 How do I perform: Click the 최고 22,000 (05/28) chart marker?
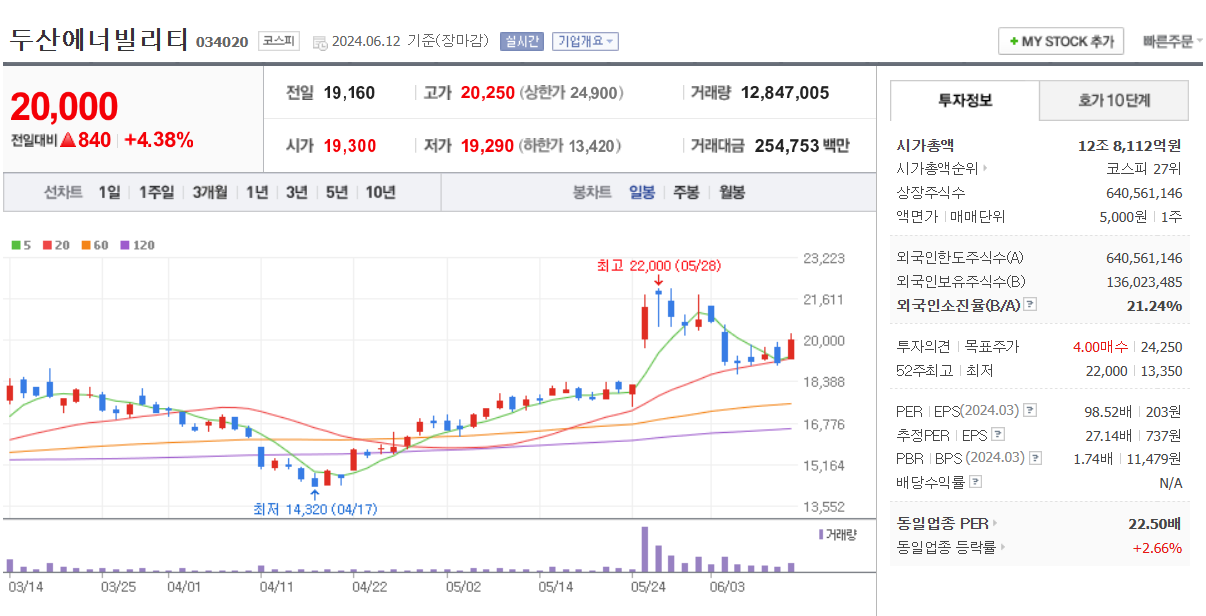click(658, 265)
